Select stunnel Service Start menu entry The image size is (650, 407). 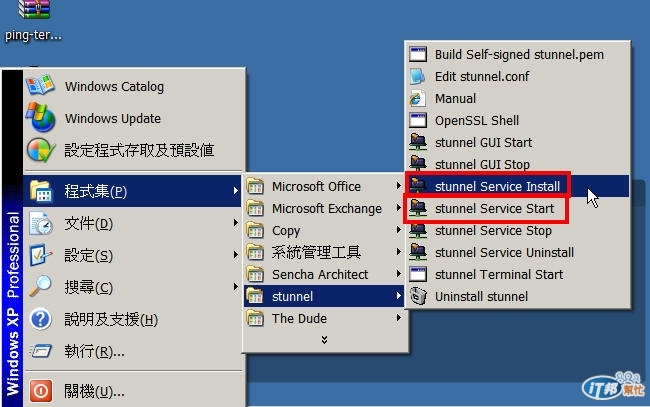[517, 208]
